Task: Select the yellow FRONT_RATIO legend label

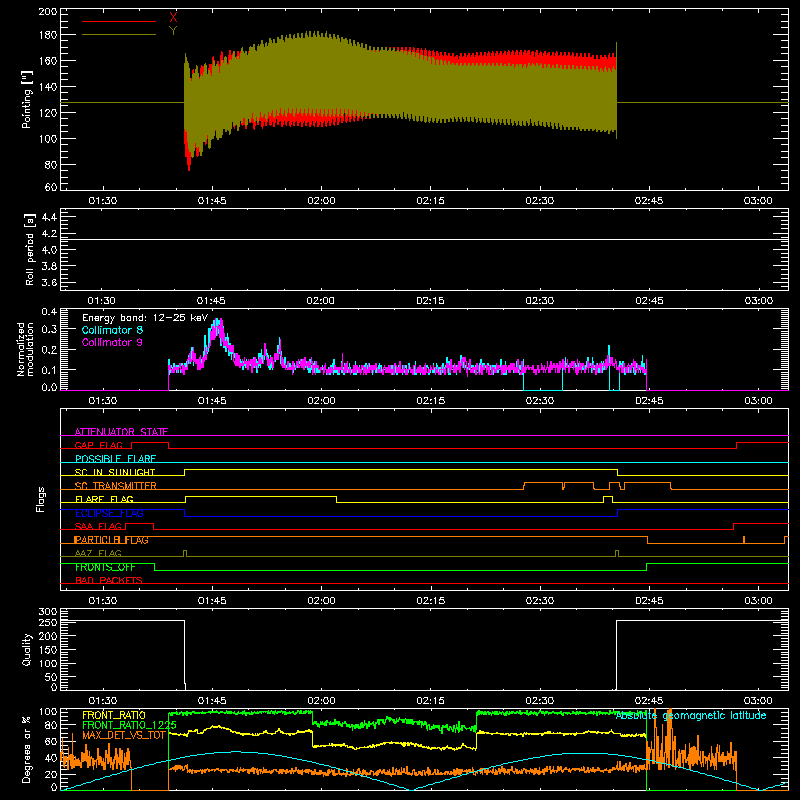Action: (114, 715)
